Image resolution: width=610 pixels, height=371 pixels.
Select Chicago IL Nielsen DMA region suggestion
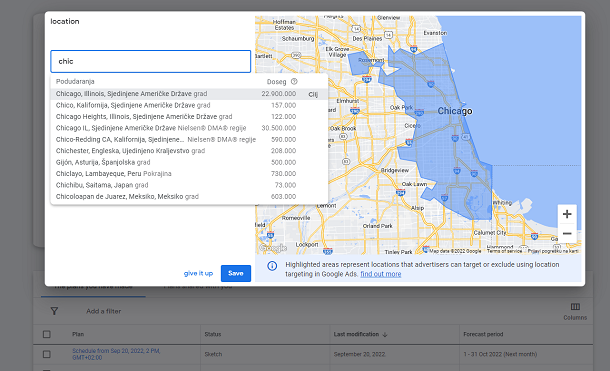pyautogui.click(x=189, y=128)
